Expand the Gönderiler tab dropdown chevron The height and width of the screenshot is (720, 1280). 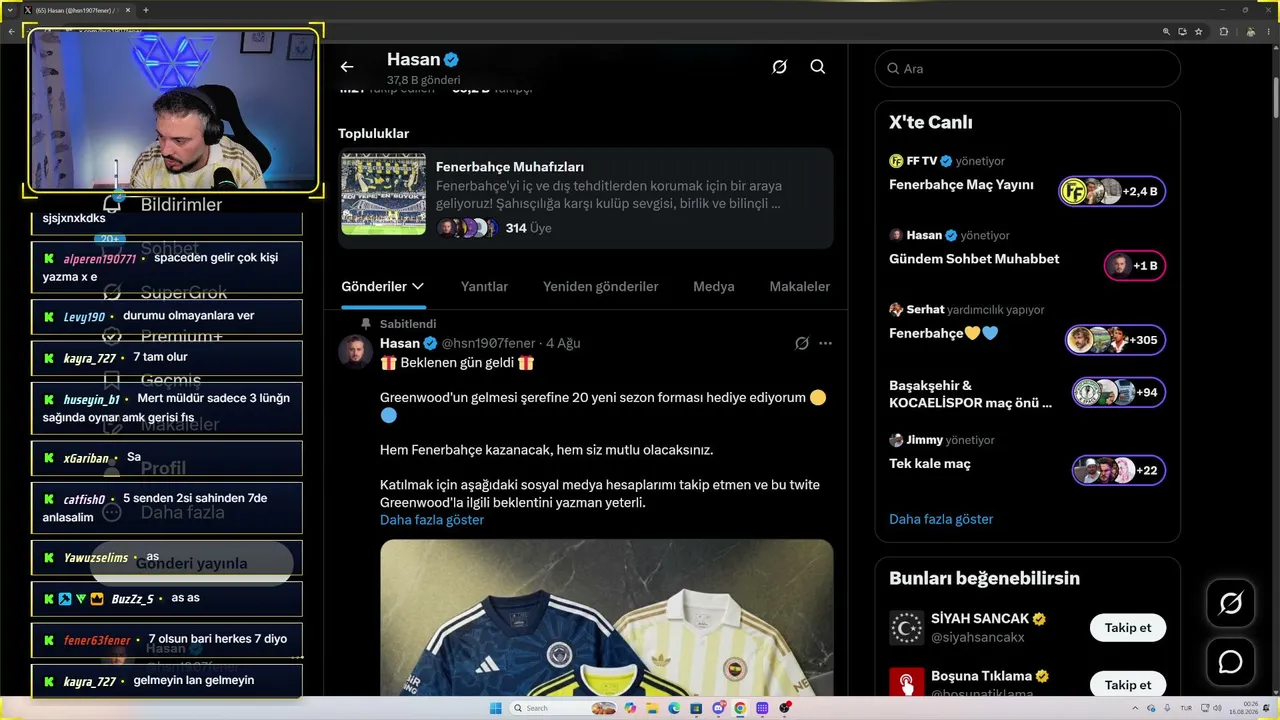(x=418, y=287)
